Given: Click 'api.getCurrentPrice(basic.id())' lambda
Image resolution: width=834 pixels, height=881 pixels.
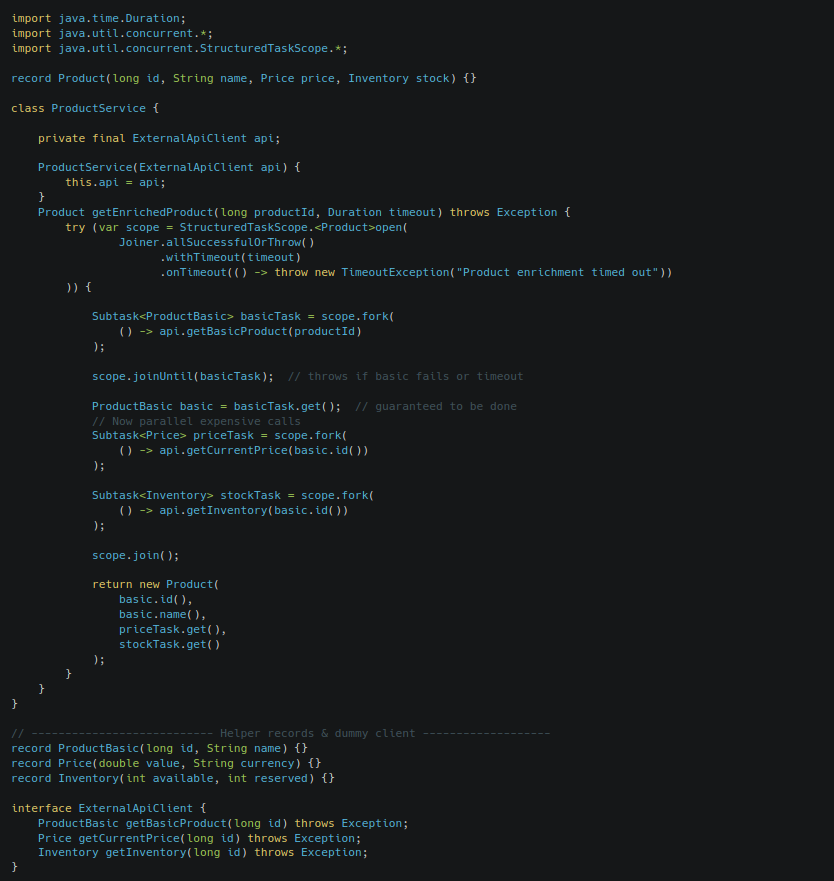Looking at the screenshot, I should click(264, 451).
